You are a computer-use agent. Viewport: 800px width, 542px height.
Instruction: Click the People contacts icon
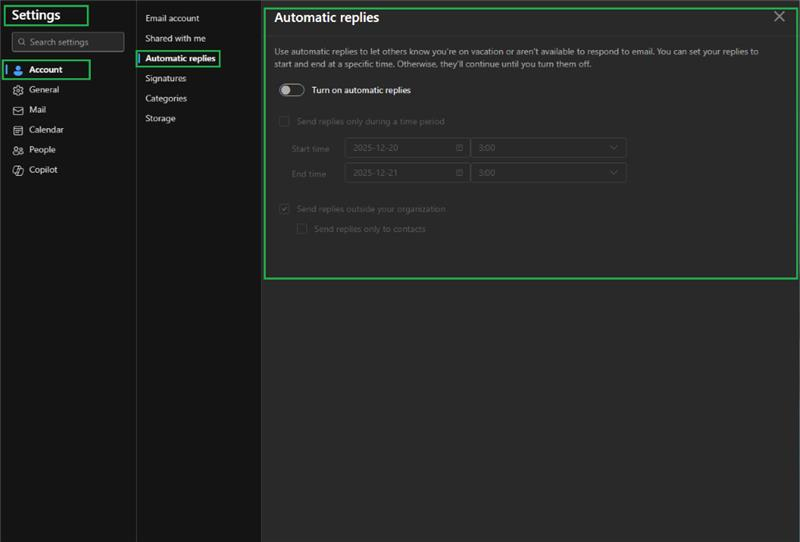[x=18, y=150]
